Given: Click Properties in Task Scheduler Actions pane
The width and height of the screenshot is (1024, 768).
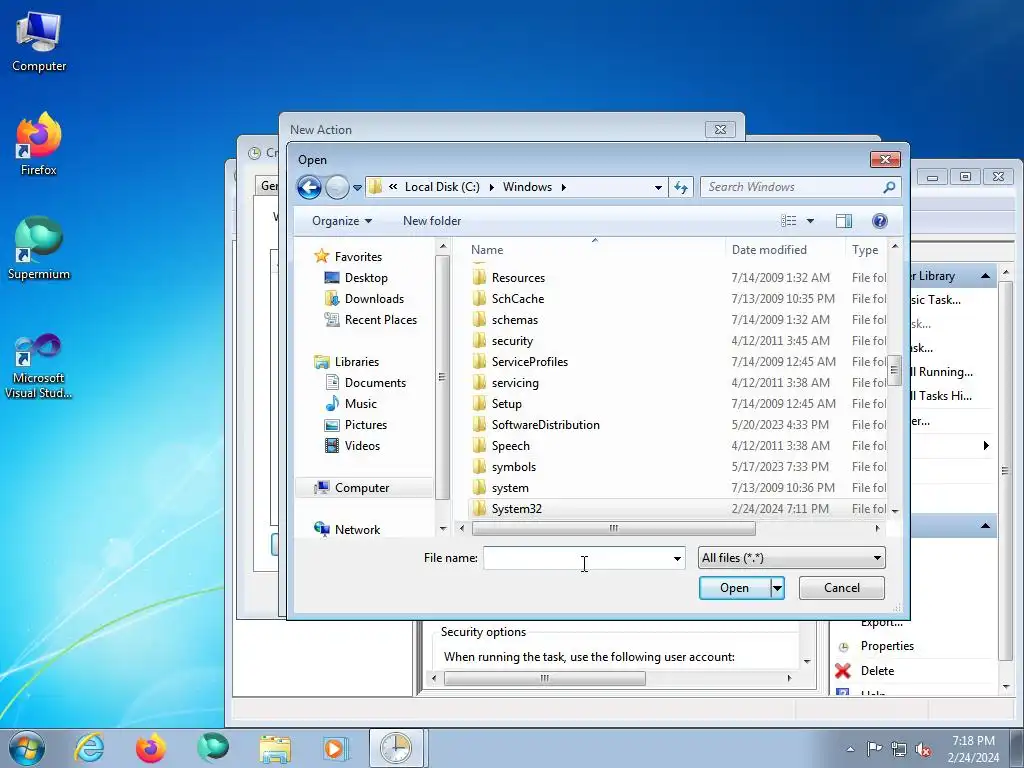Looking at the screenshot, I should (887, 646).
